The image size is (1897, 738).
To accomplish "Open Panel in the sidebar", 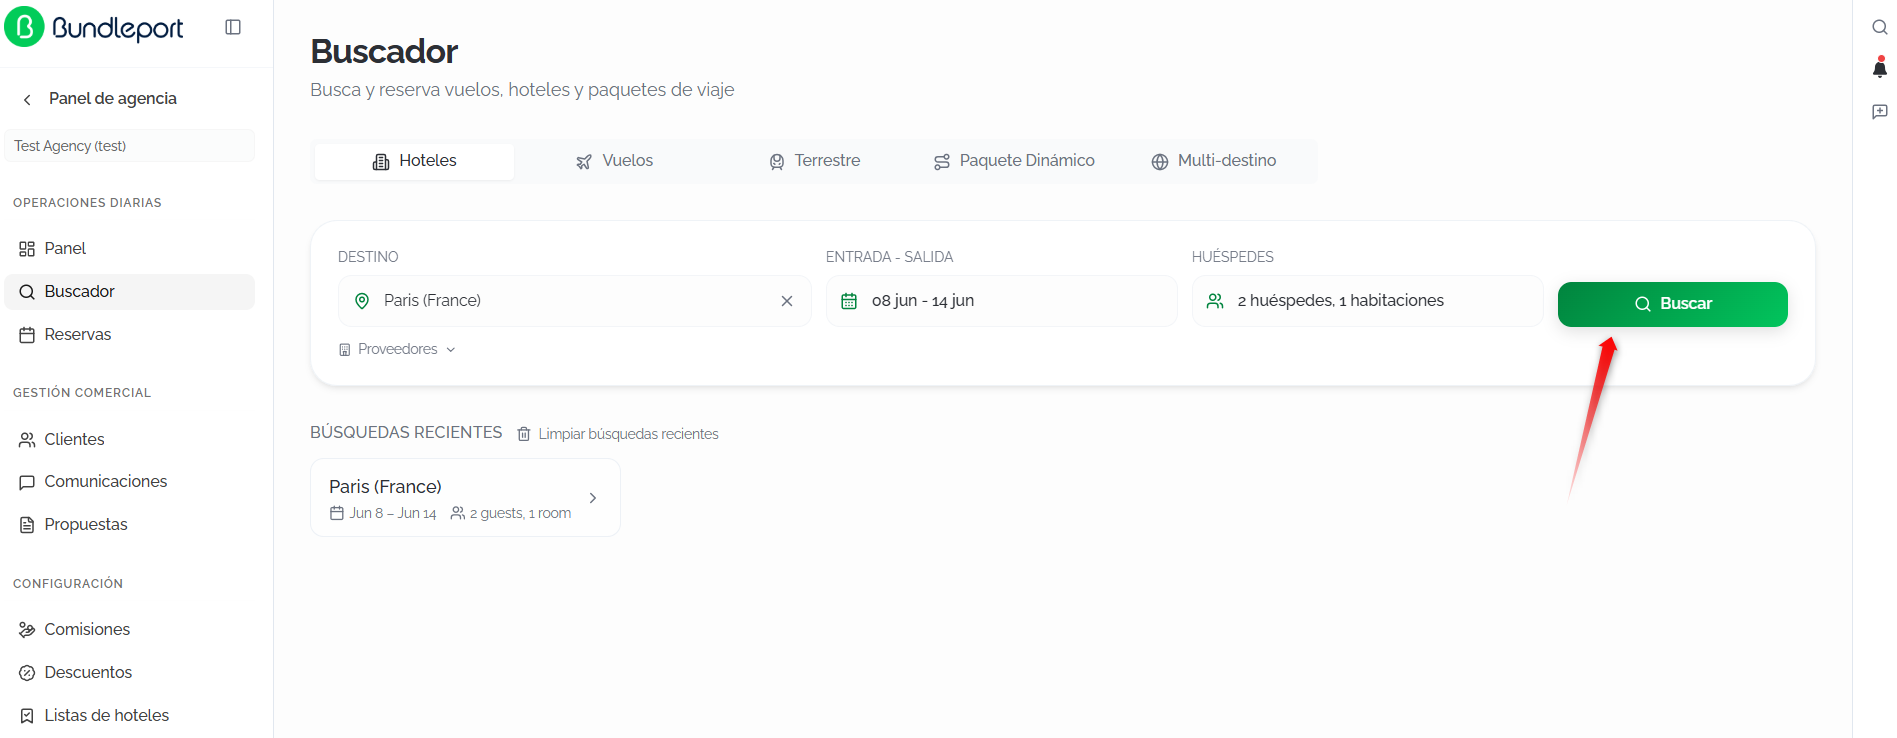I will (x=129, y=249).
